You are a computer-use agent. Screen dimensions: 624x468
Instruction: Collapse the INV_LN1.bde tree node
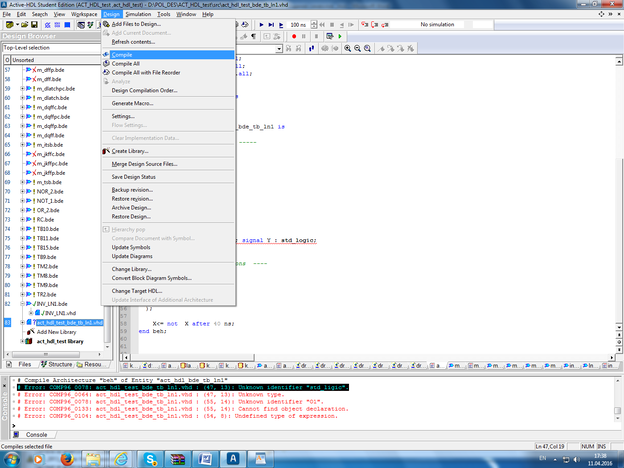pyautogui.click(x=22, y=303)
